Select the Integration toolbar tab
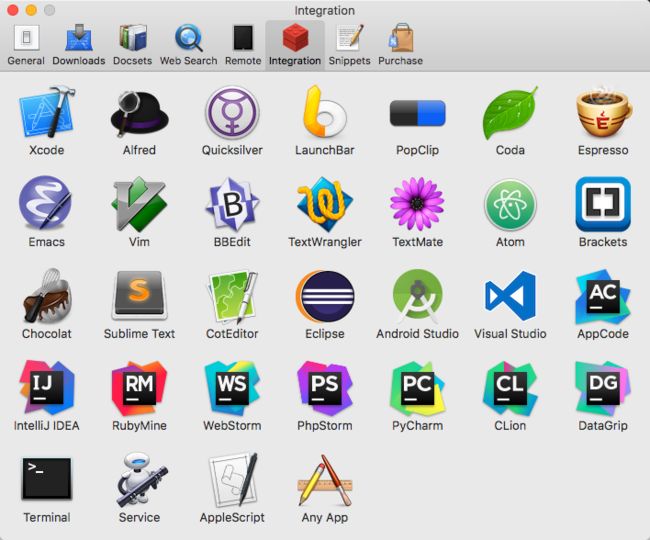 (295, 45)
